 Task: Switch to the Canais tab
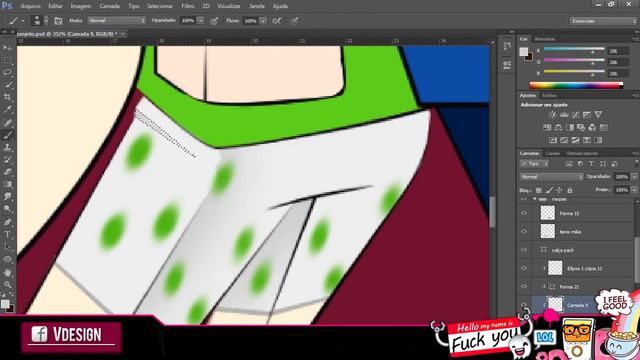[553, 153]
